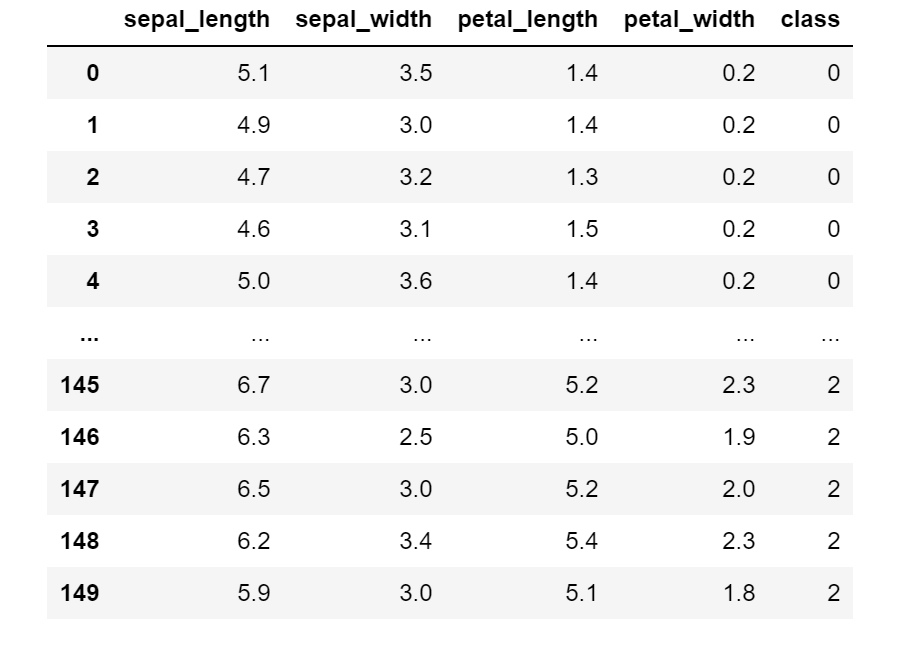The width and height of the screenshot is (902, 652).
Task: Click the sepal_width column header
Action: click(364, 20)
